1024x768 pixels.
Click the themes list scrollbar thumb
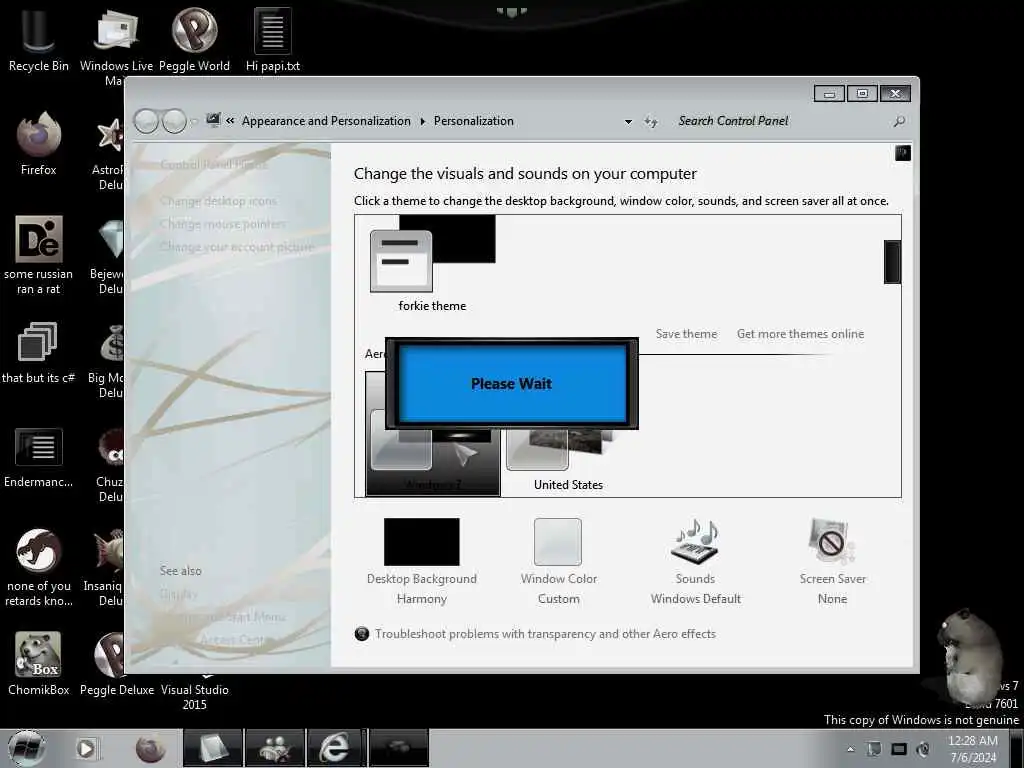tap(892, 262)
